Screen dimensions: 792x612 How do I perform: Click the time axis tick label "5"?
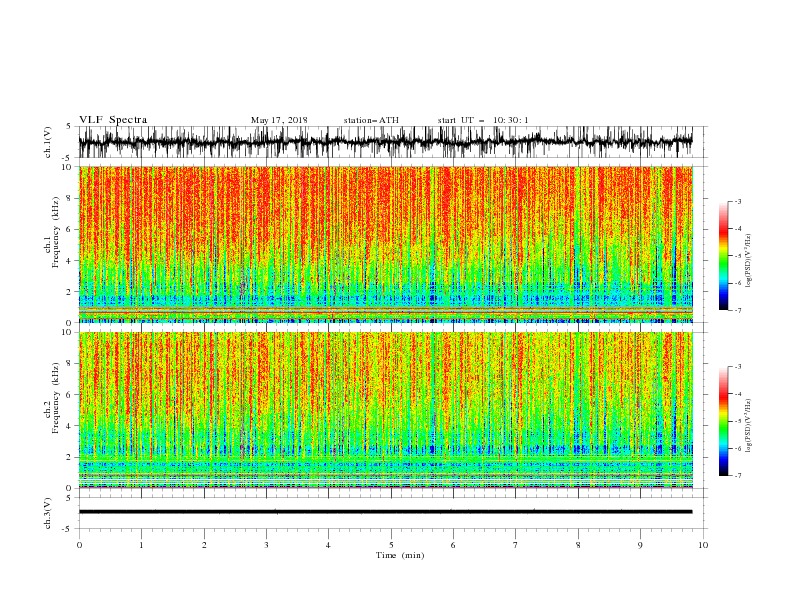[391, 545]
